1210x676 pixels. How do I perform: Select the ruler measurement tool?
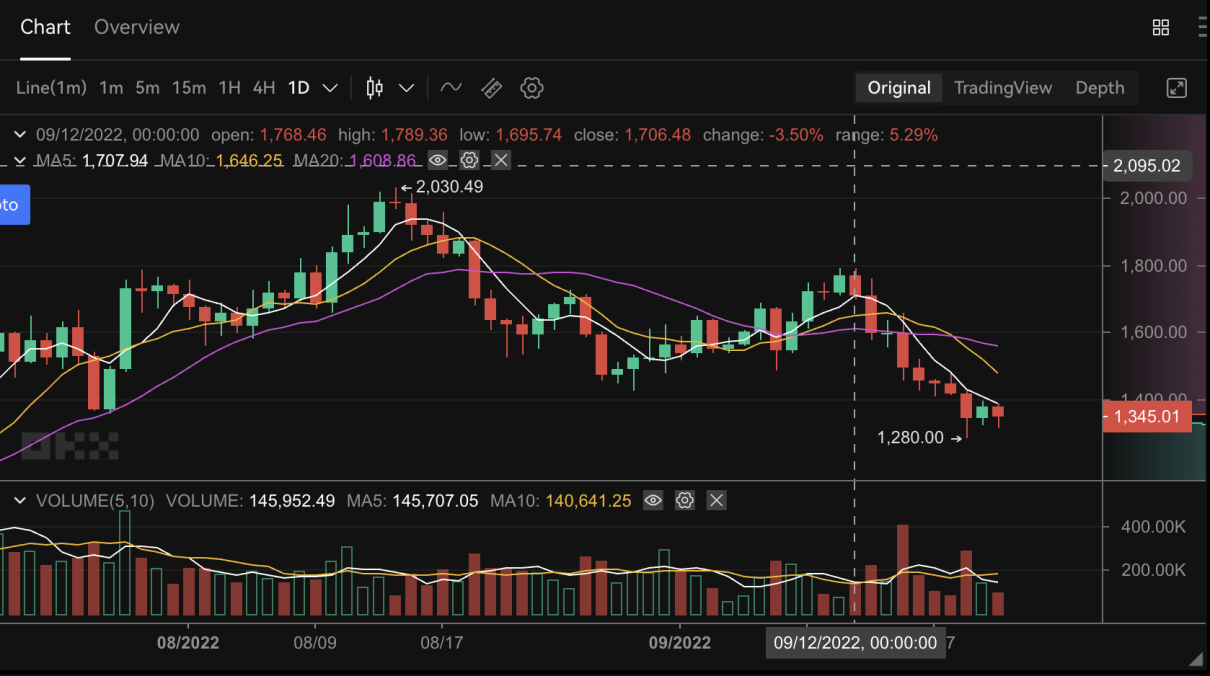coord(491,88)
